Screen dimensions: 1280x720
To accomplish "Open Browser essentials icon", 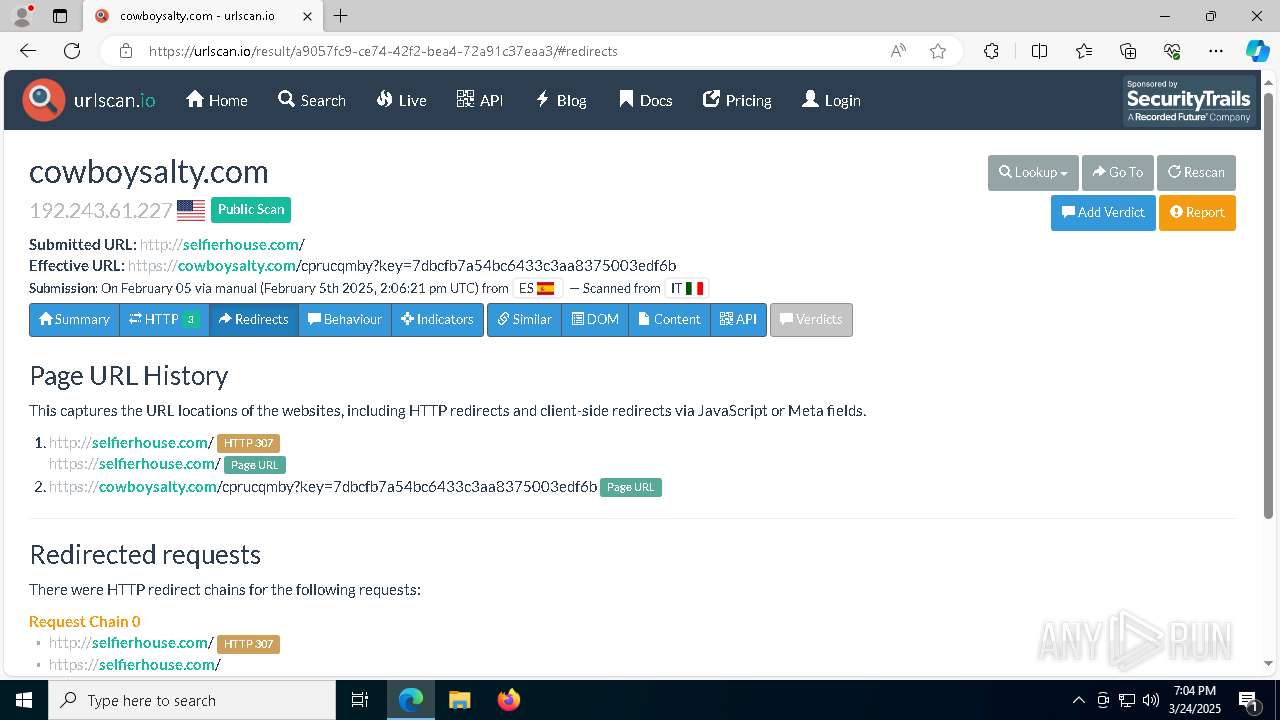I will 1172,51.
